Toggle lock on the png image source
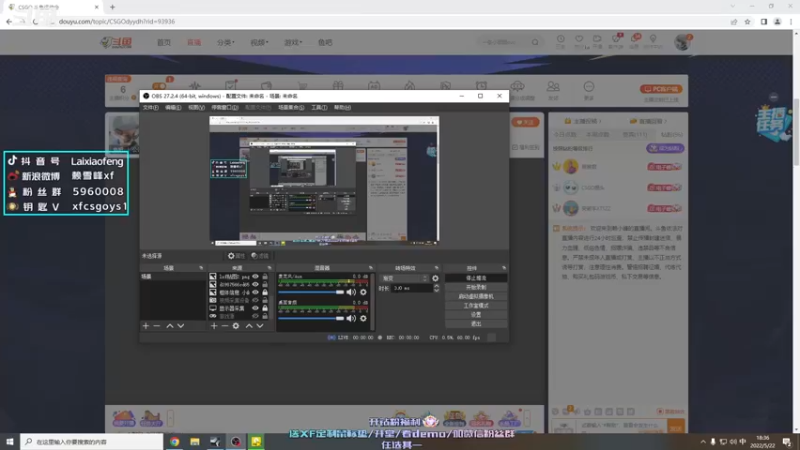800x450 pixels. pyautogui.click(x=265, y=277)
